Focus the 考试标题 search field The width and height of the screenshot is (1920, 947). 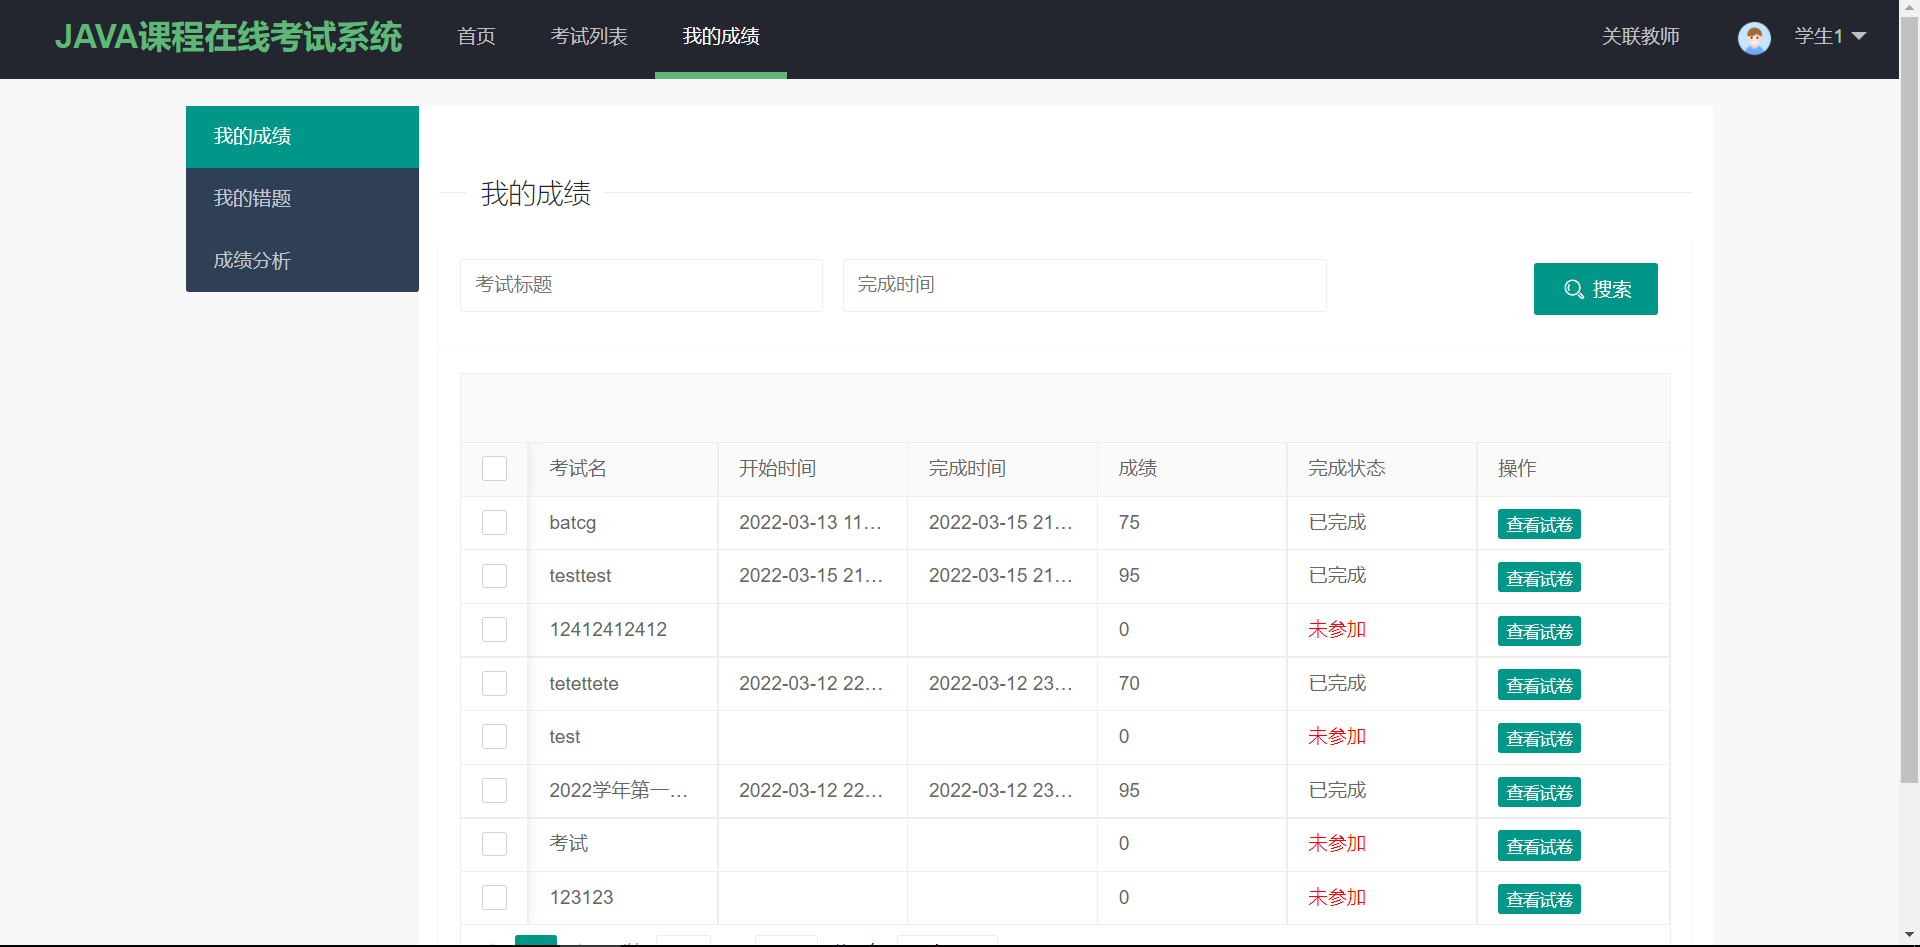click(x=641, y=285)
